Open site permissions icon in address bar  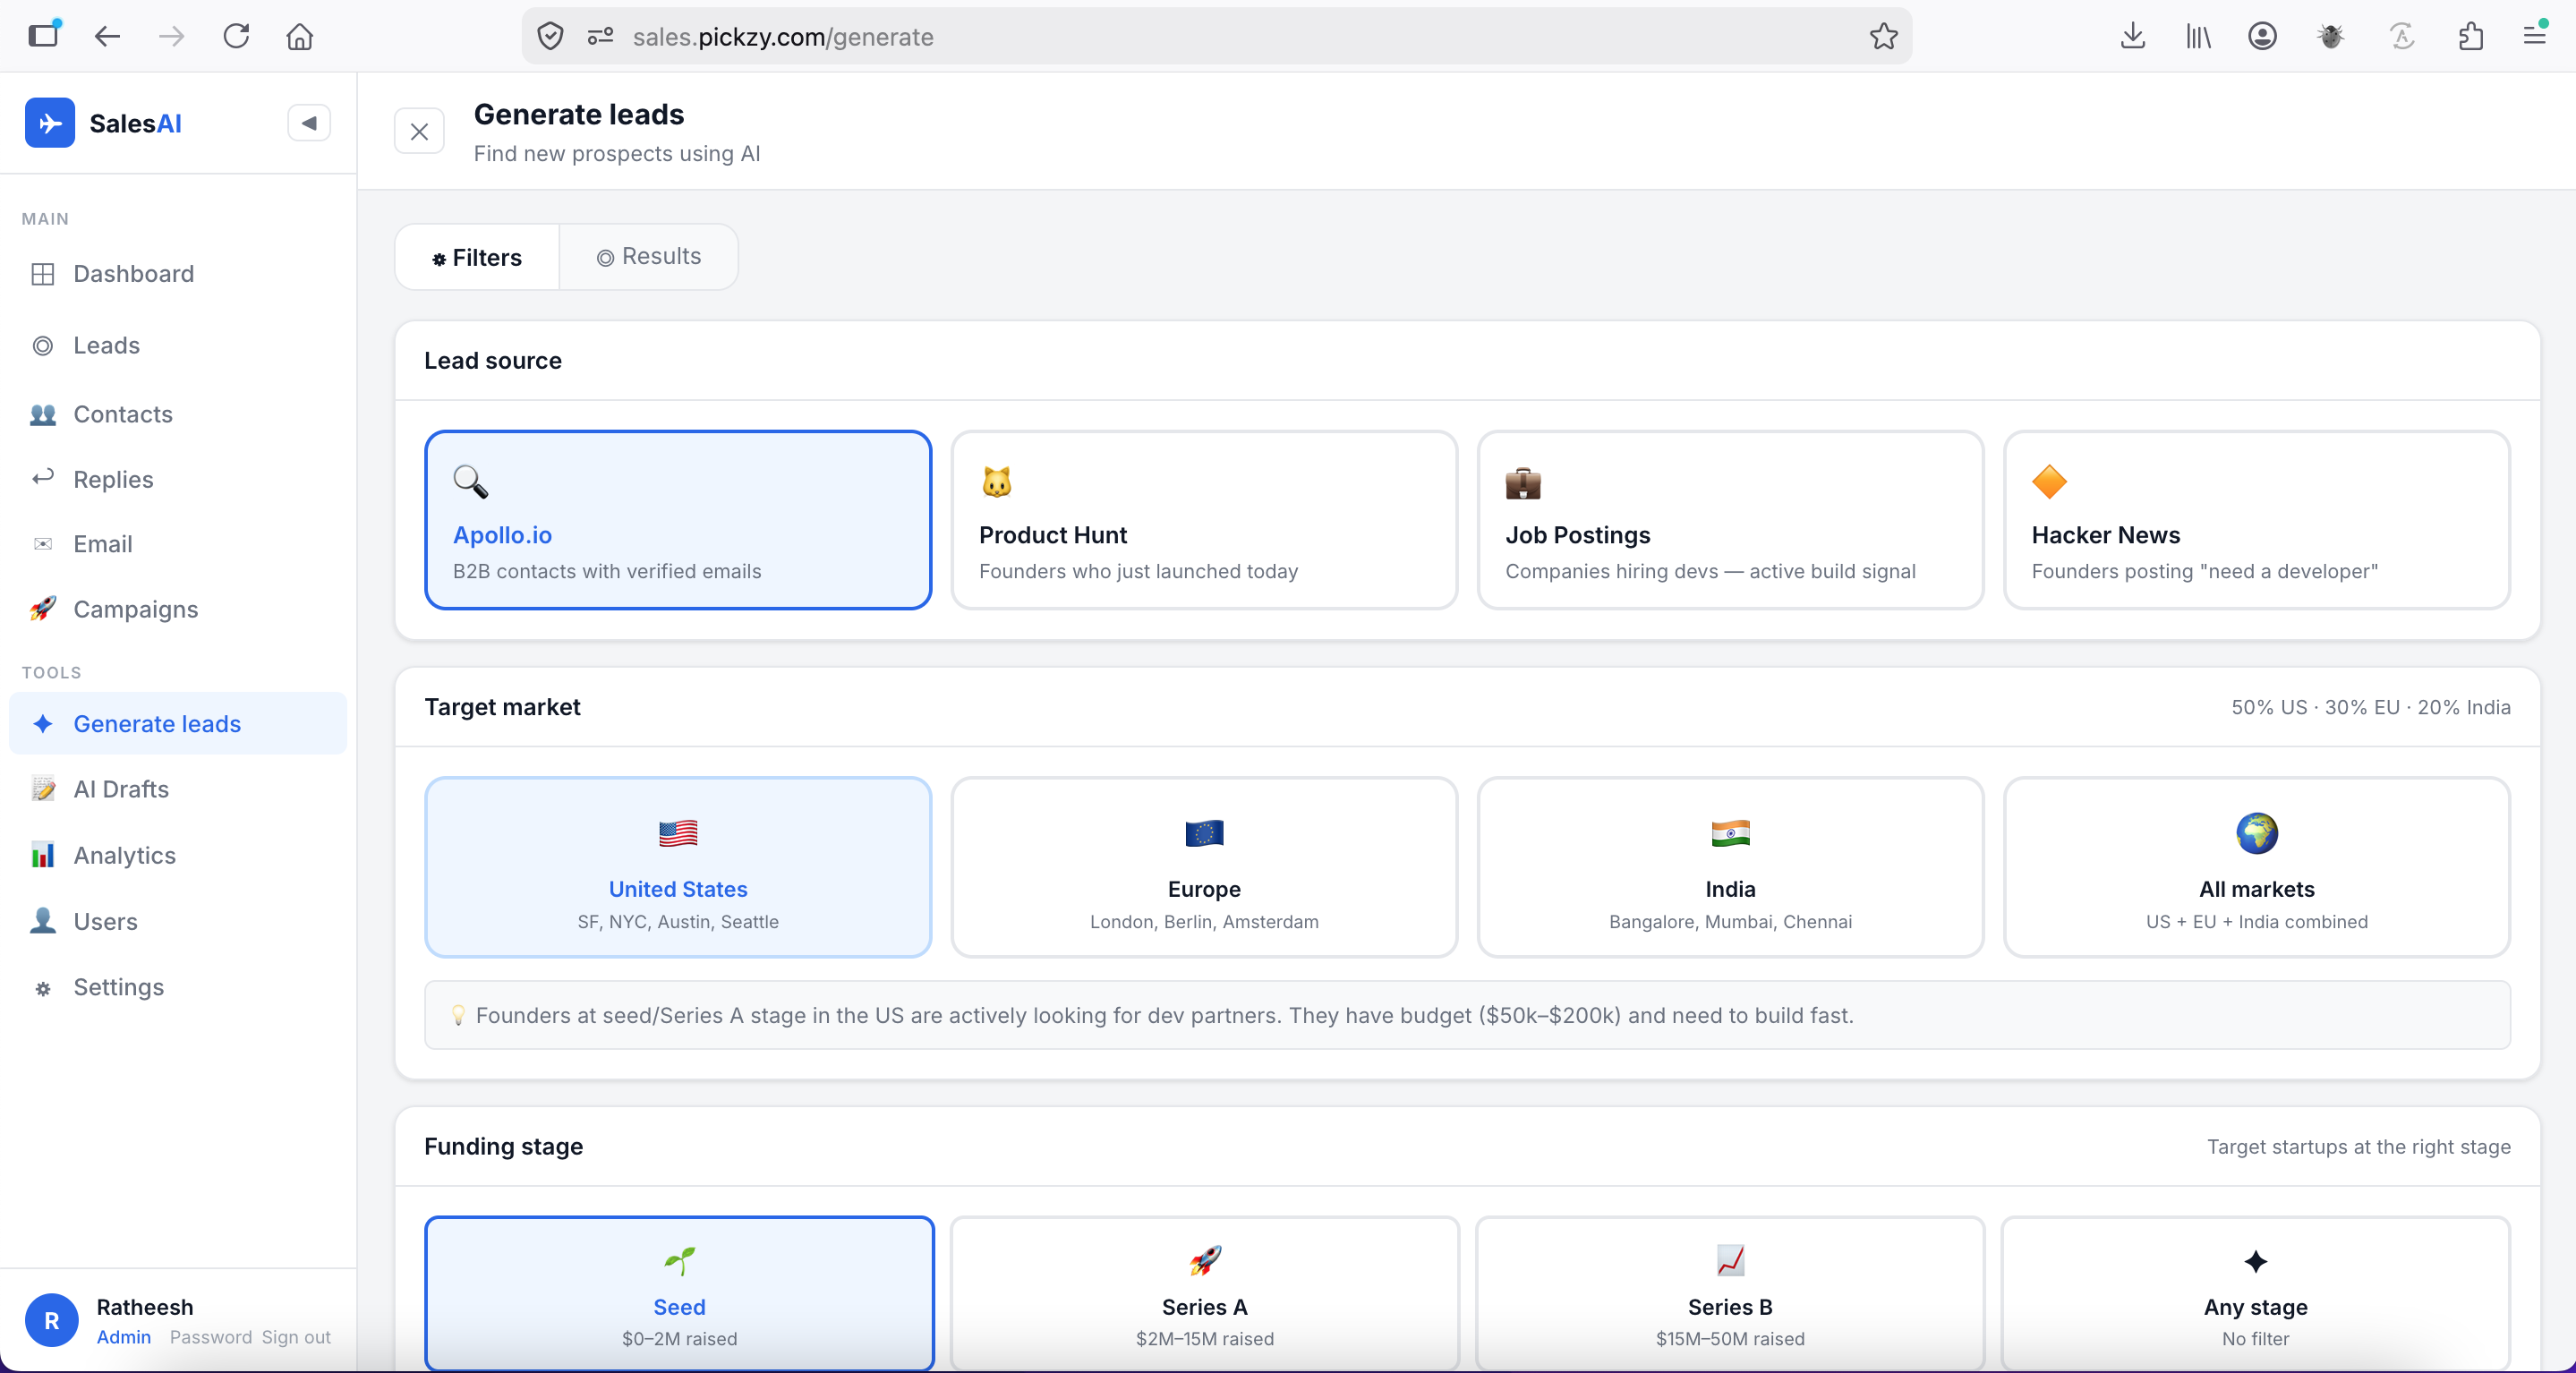pyautogui.click(x=600, y=37)
